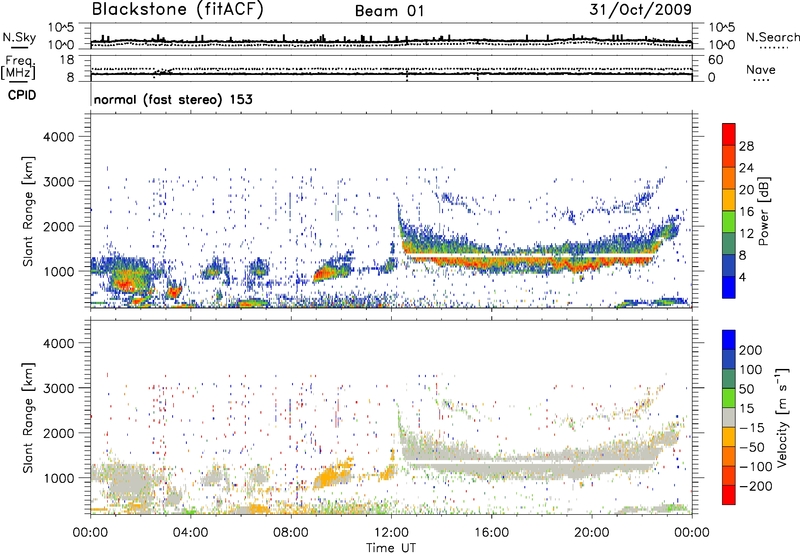Click the 'N.Search' legend label
Viewport: 800px width, 554px height.
[x=772, y=37]
